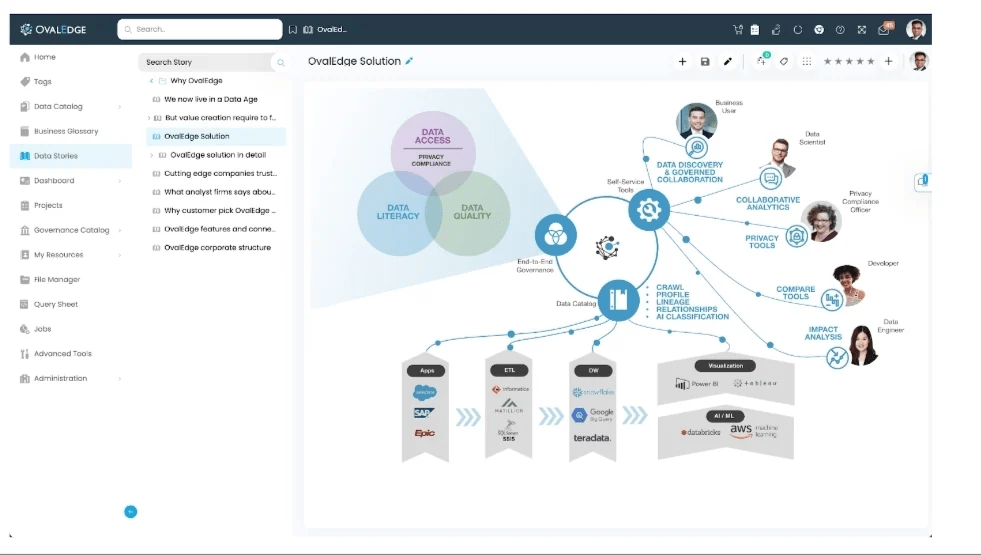This screenshot has width=981, height=555.
Task: Click the Search Story input field
Action: click(x=204, y=62)
